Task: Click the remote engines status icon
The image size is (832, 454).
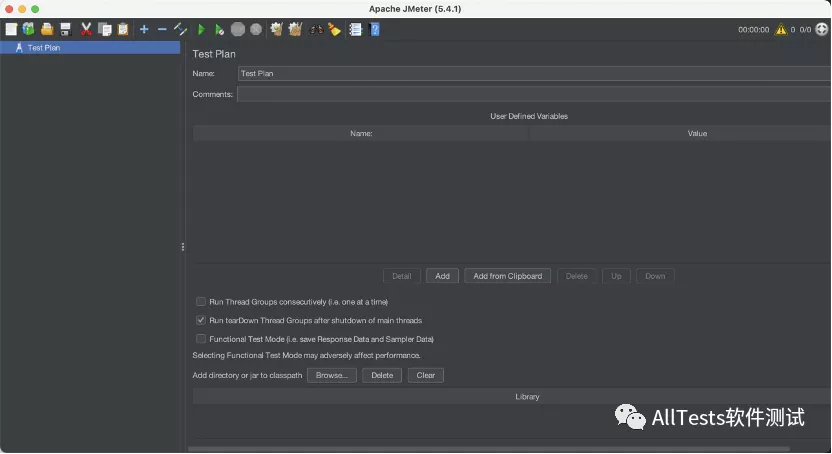Action: coord(821,29)
